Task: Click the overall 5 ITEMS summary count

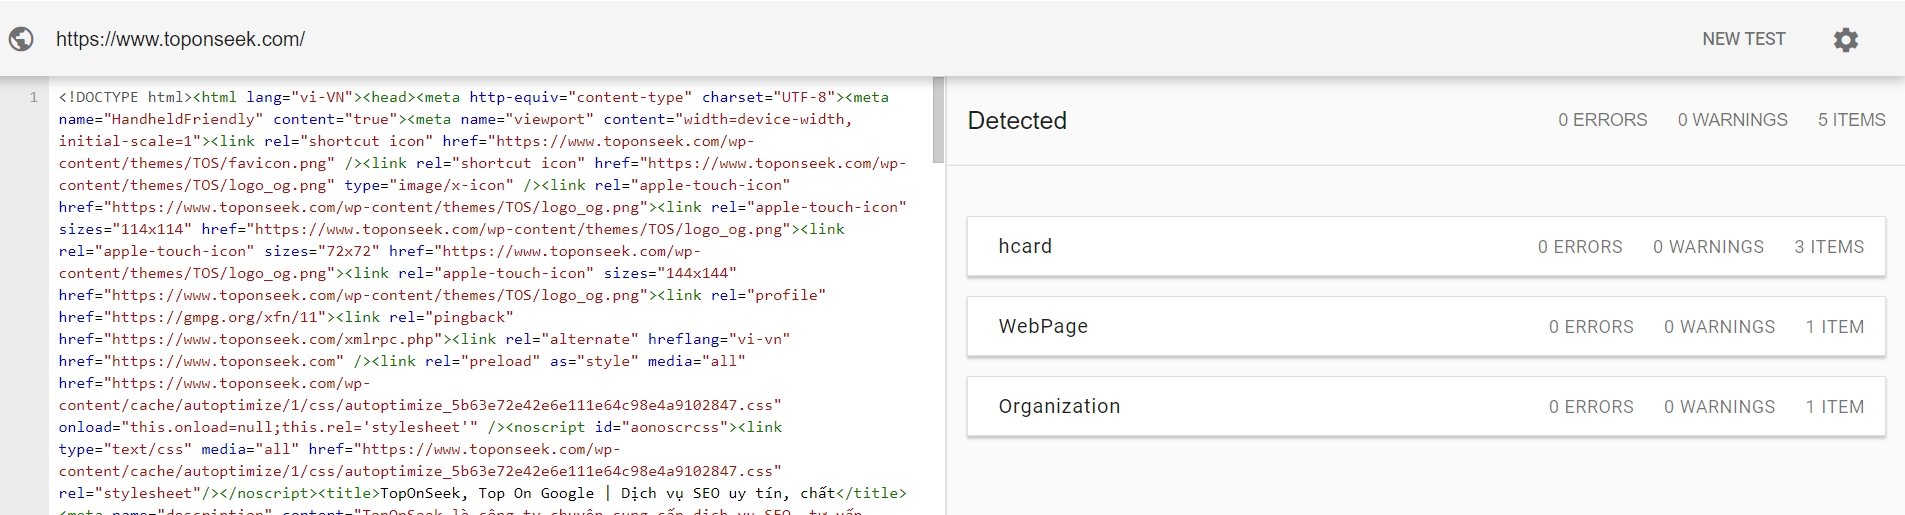Action: pos(1851,120)
